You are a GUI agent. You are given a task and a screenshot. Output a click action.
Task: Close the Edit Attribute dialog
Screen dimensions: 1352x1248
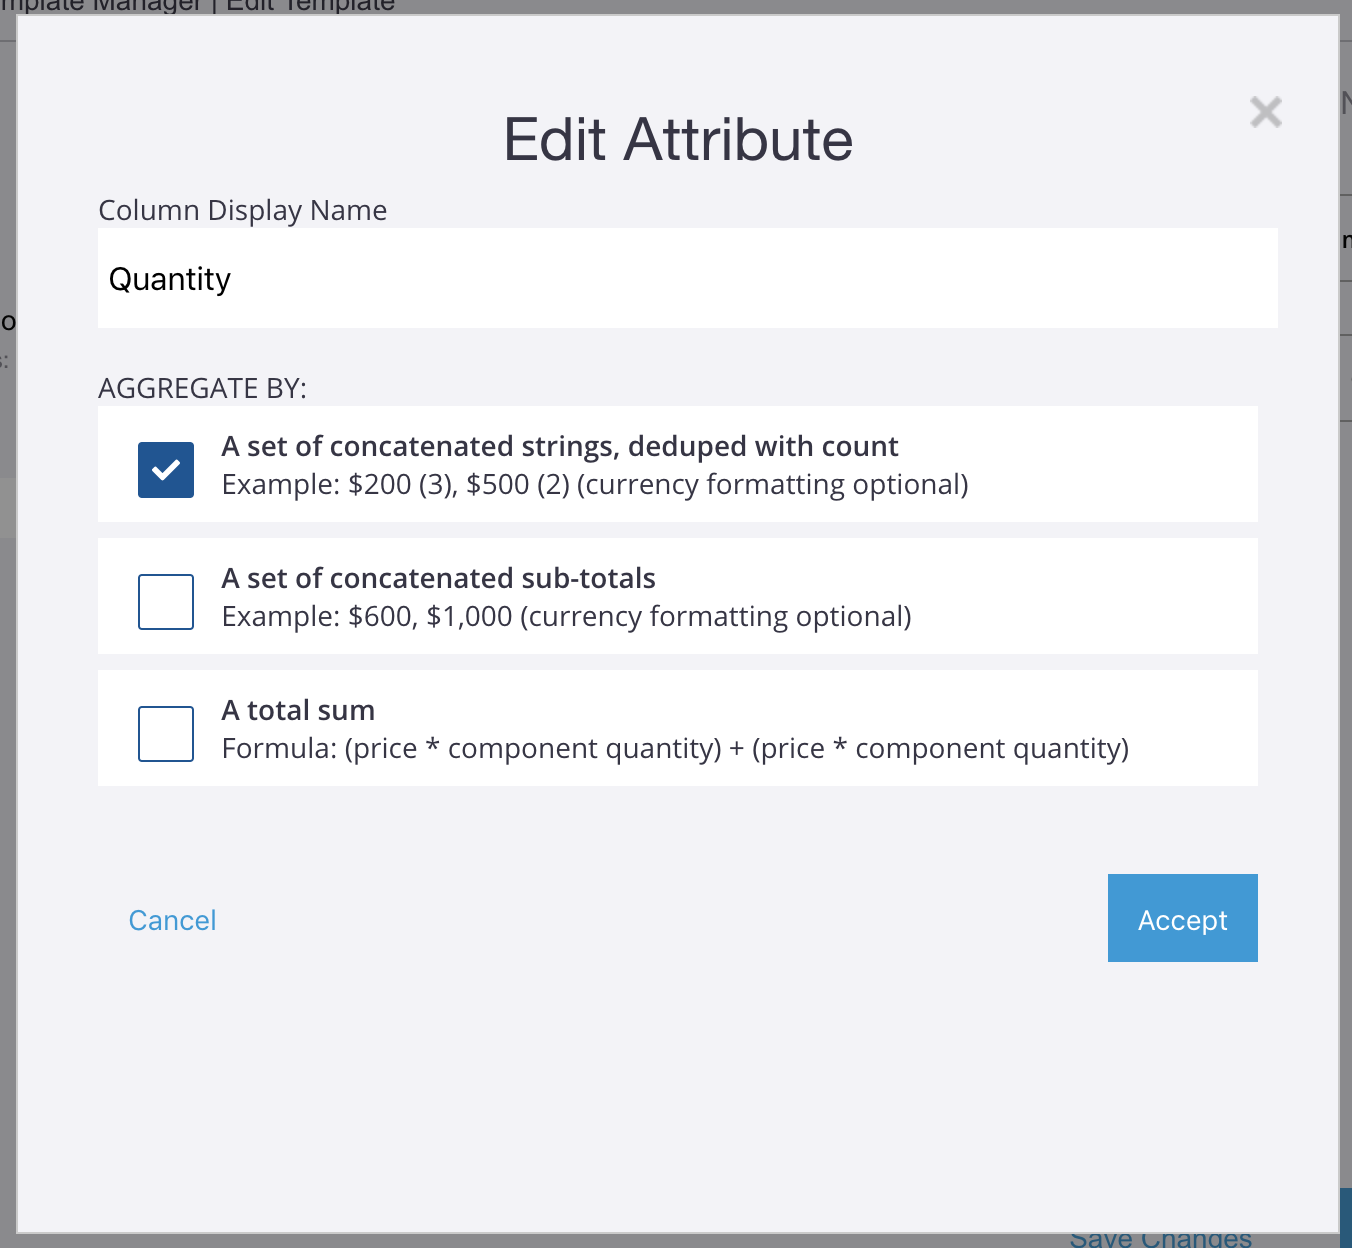click(1265, 112)
